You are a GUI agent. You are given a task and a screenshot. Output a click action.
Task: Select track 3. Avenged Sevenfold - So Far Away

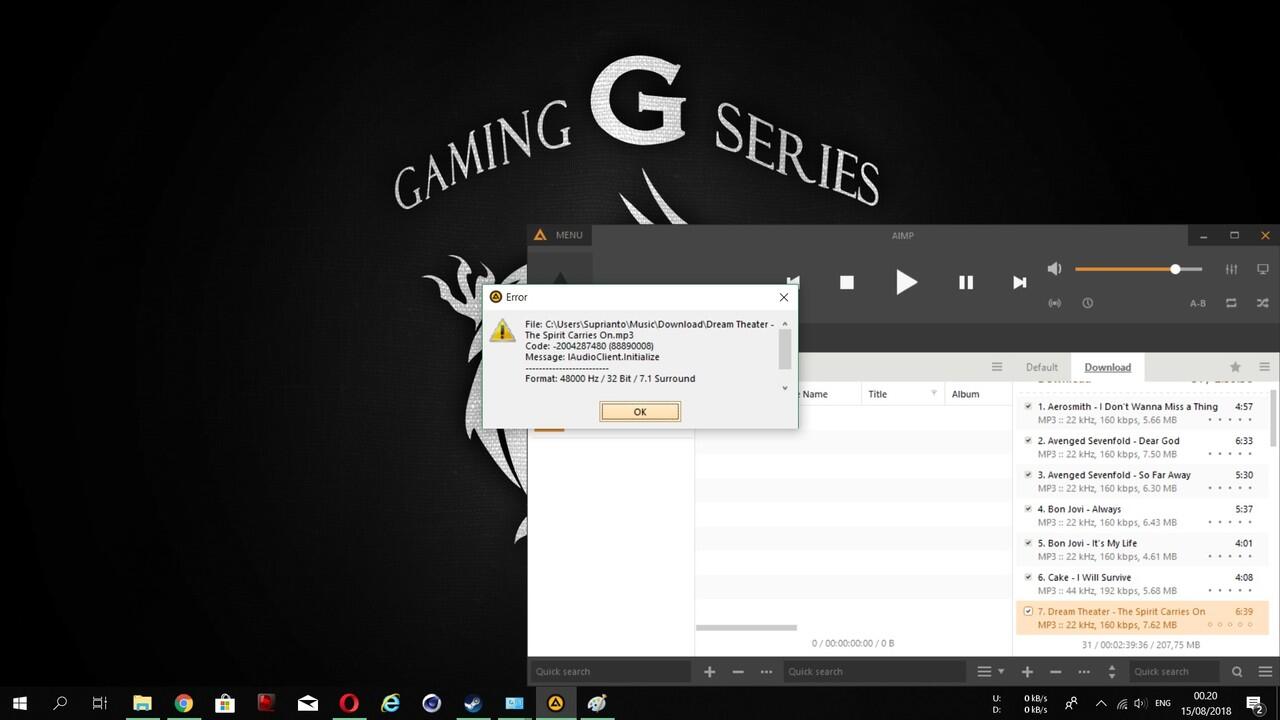(x=1141, y=481)
